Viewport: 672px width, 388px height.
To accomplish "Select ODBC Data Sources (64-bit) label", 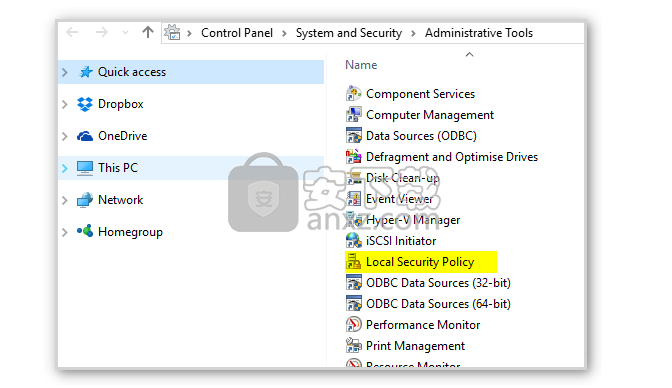I will (438, 304).
